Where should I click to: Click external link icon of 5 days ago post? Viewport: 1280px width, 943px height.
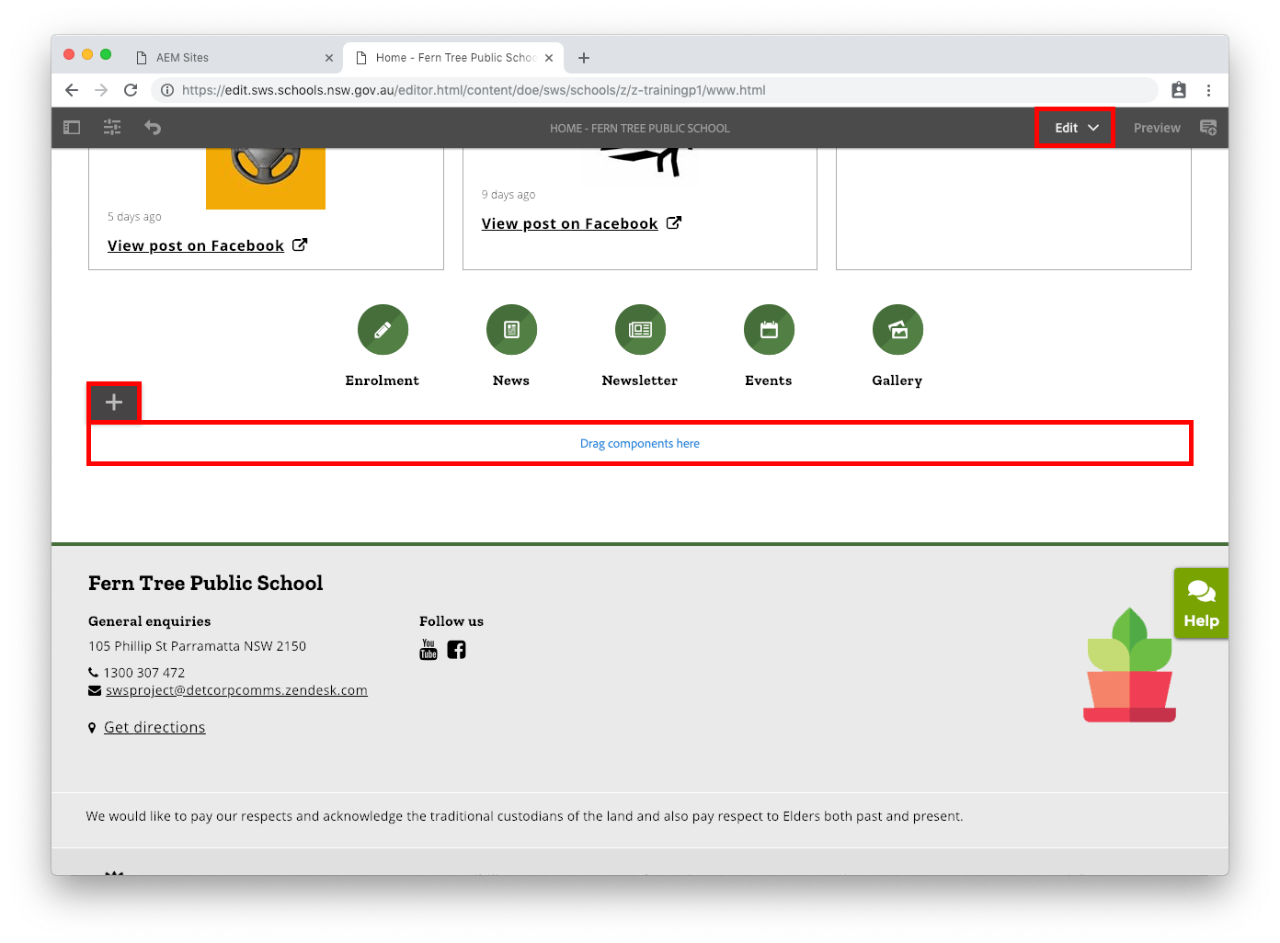(300, 245)
